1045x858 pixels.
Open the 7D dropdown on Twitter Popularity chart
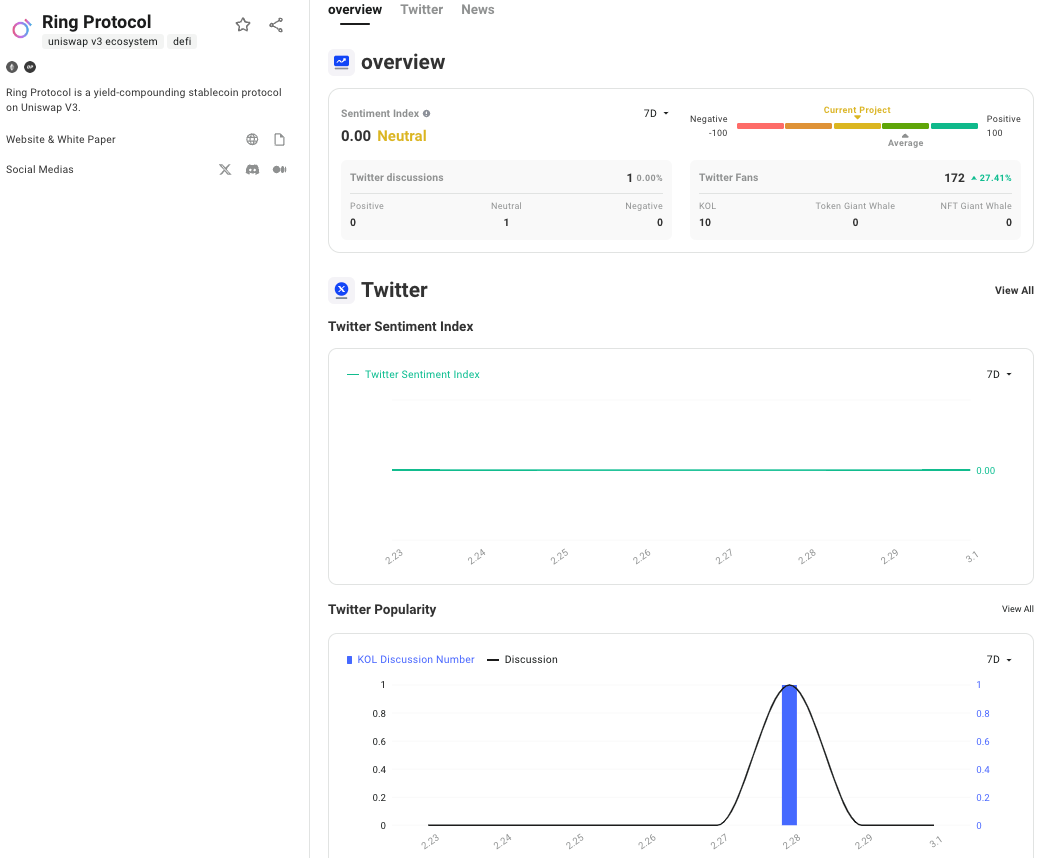click(x=999, y=660)
